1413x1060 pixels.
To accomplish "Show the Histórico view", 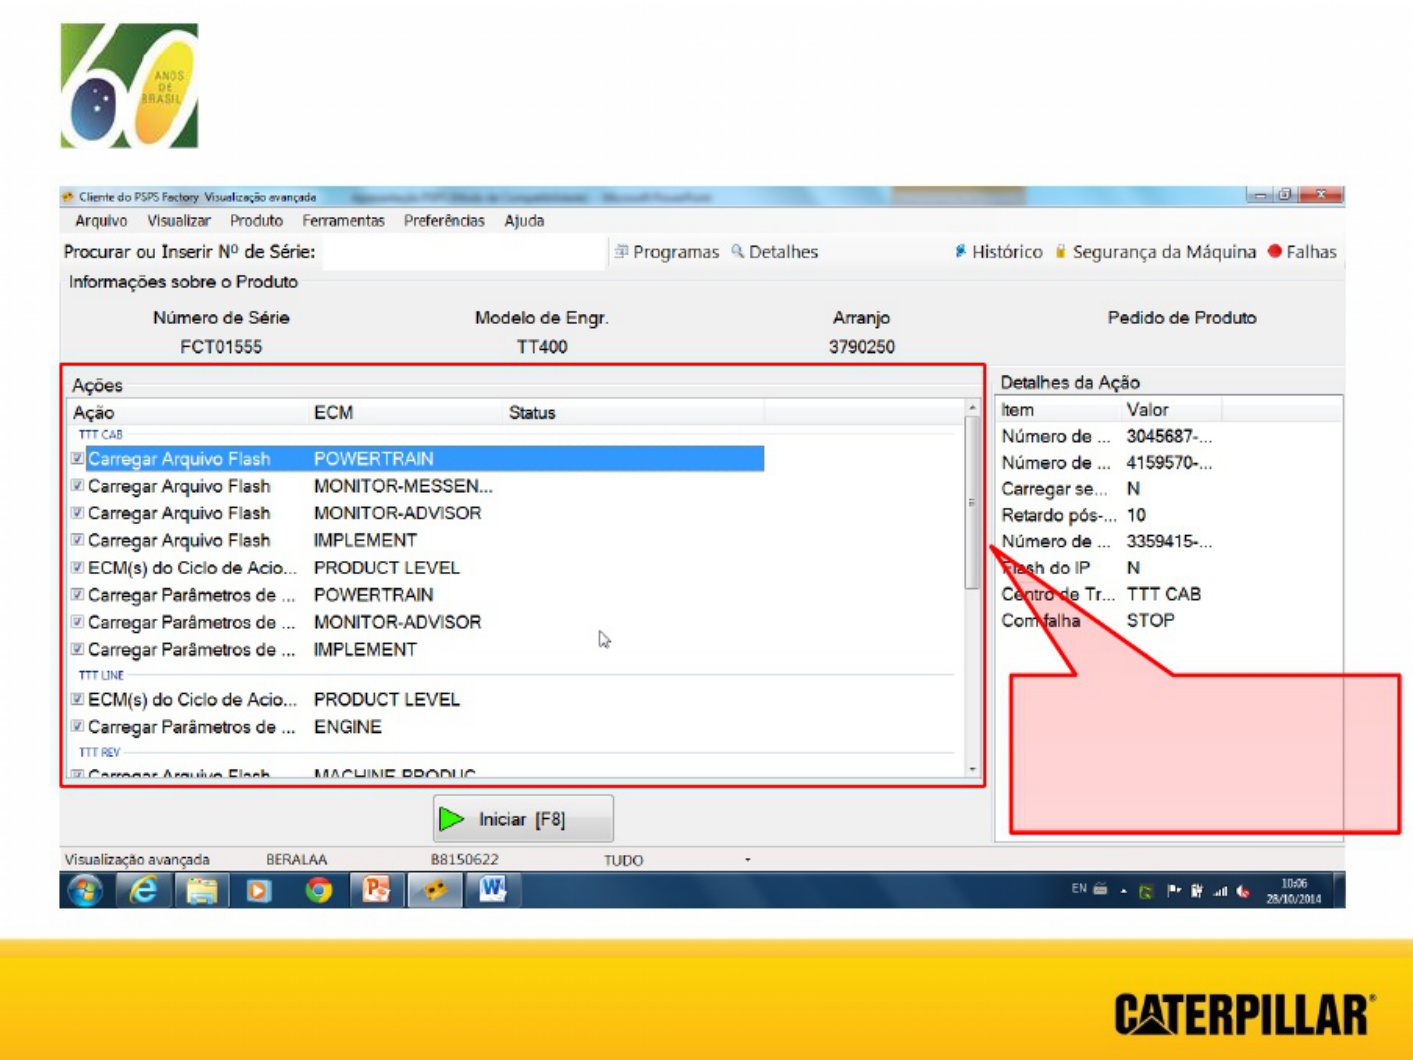I will click(x=998, y=252).
